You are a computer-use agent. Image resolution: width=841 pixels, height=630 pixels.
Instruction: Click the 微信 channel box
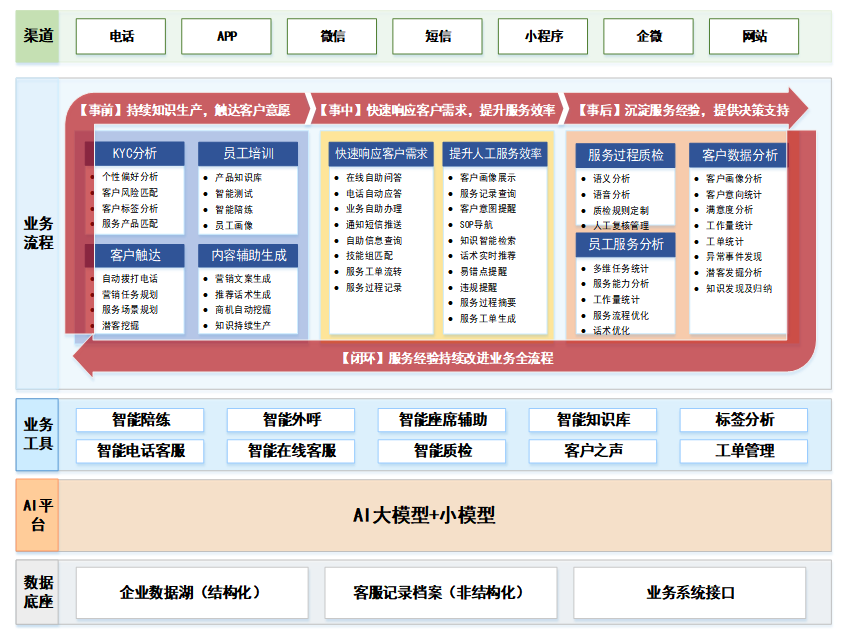[x=332, y=36]
